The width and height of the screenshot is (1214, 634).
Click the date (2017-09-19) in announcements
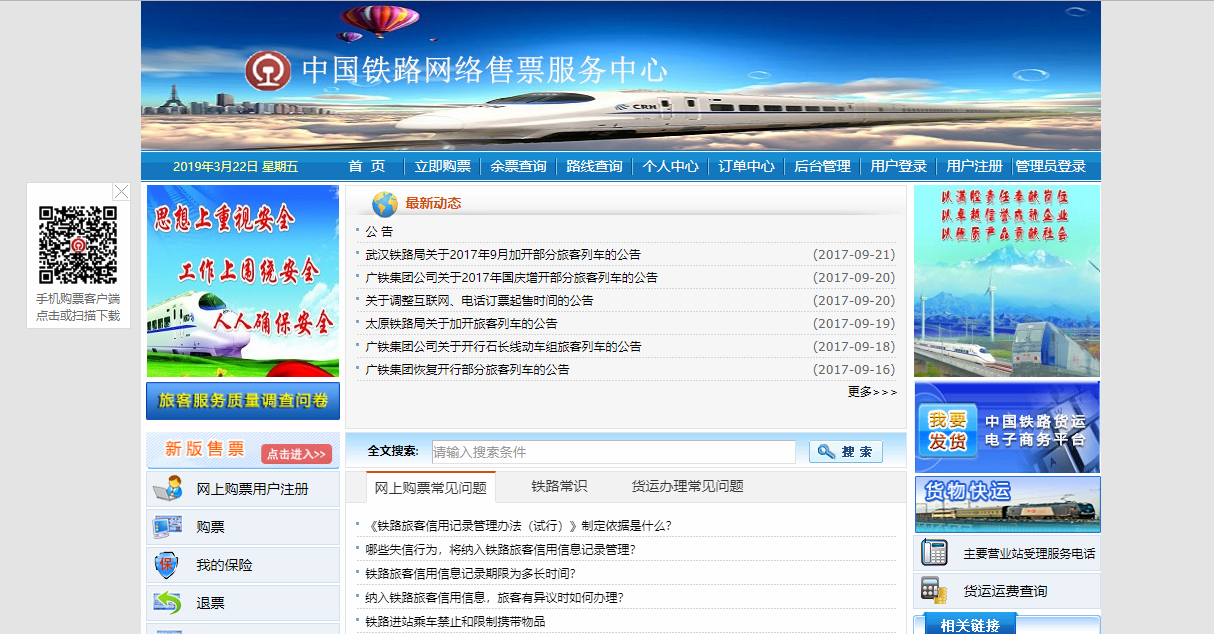tap(854, 324)
